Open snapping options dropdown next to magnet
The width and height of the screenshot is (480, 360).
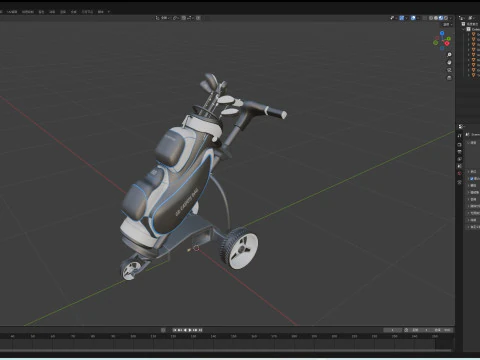[x=190, y=18]
